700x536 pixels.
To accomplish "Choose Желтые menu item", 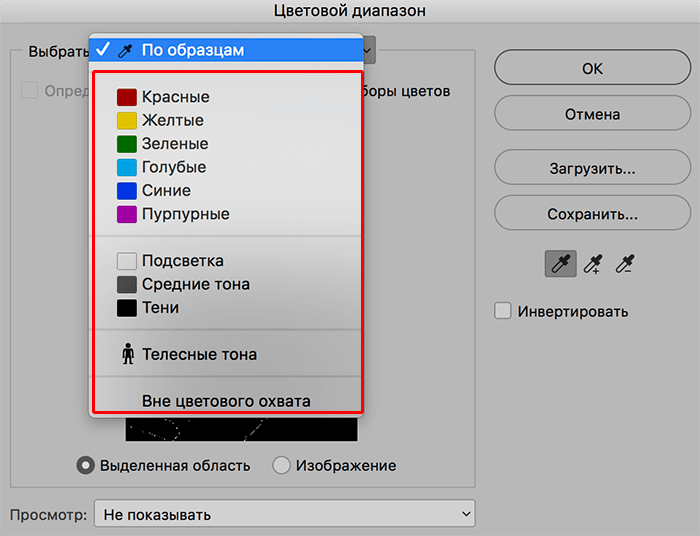I will coord(226,120).
